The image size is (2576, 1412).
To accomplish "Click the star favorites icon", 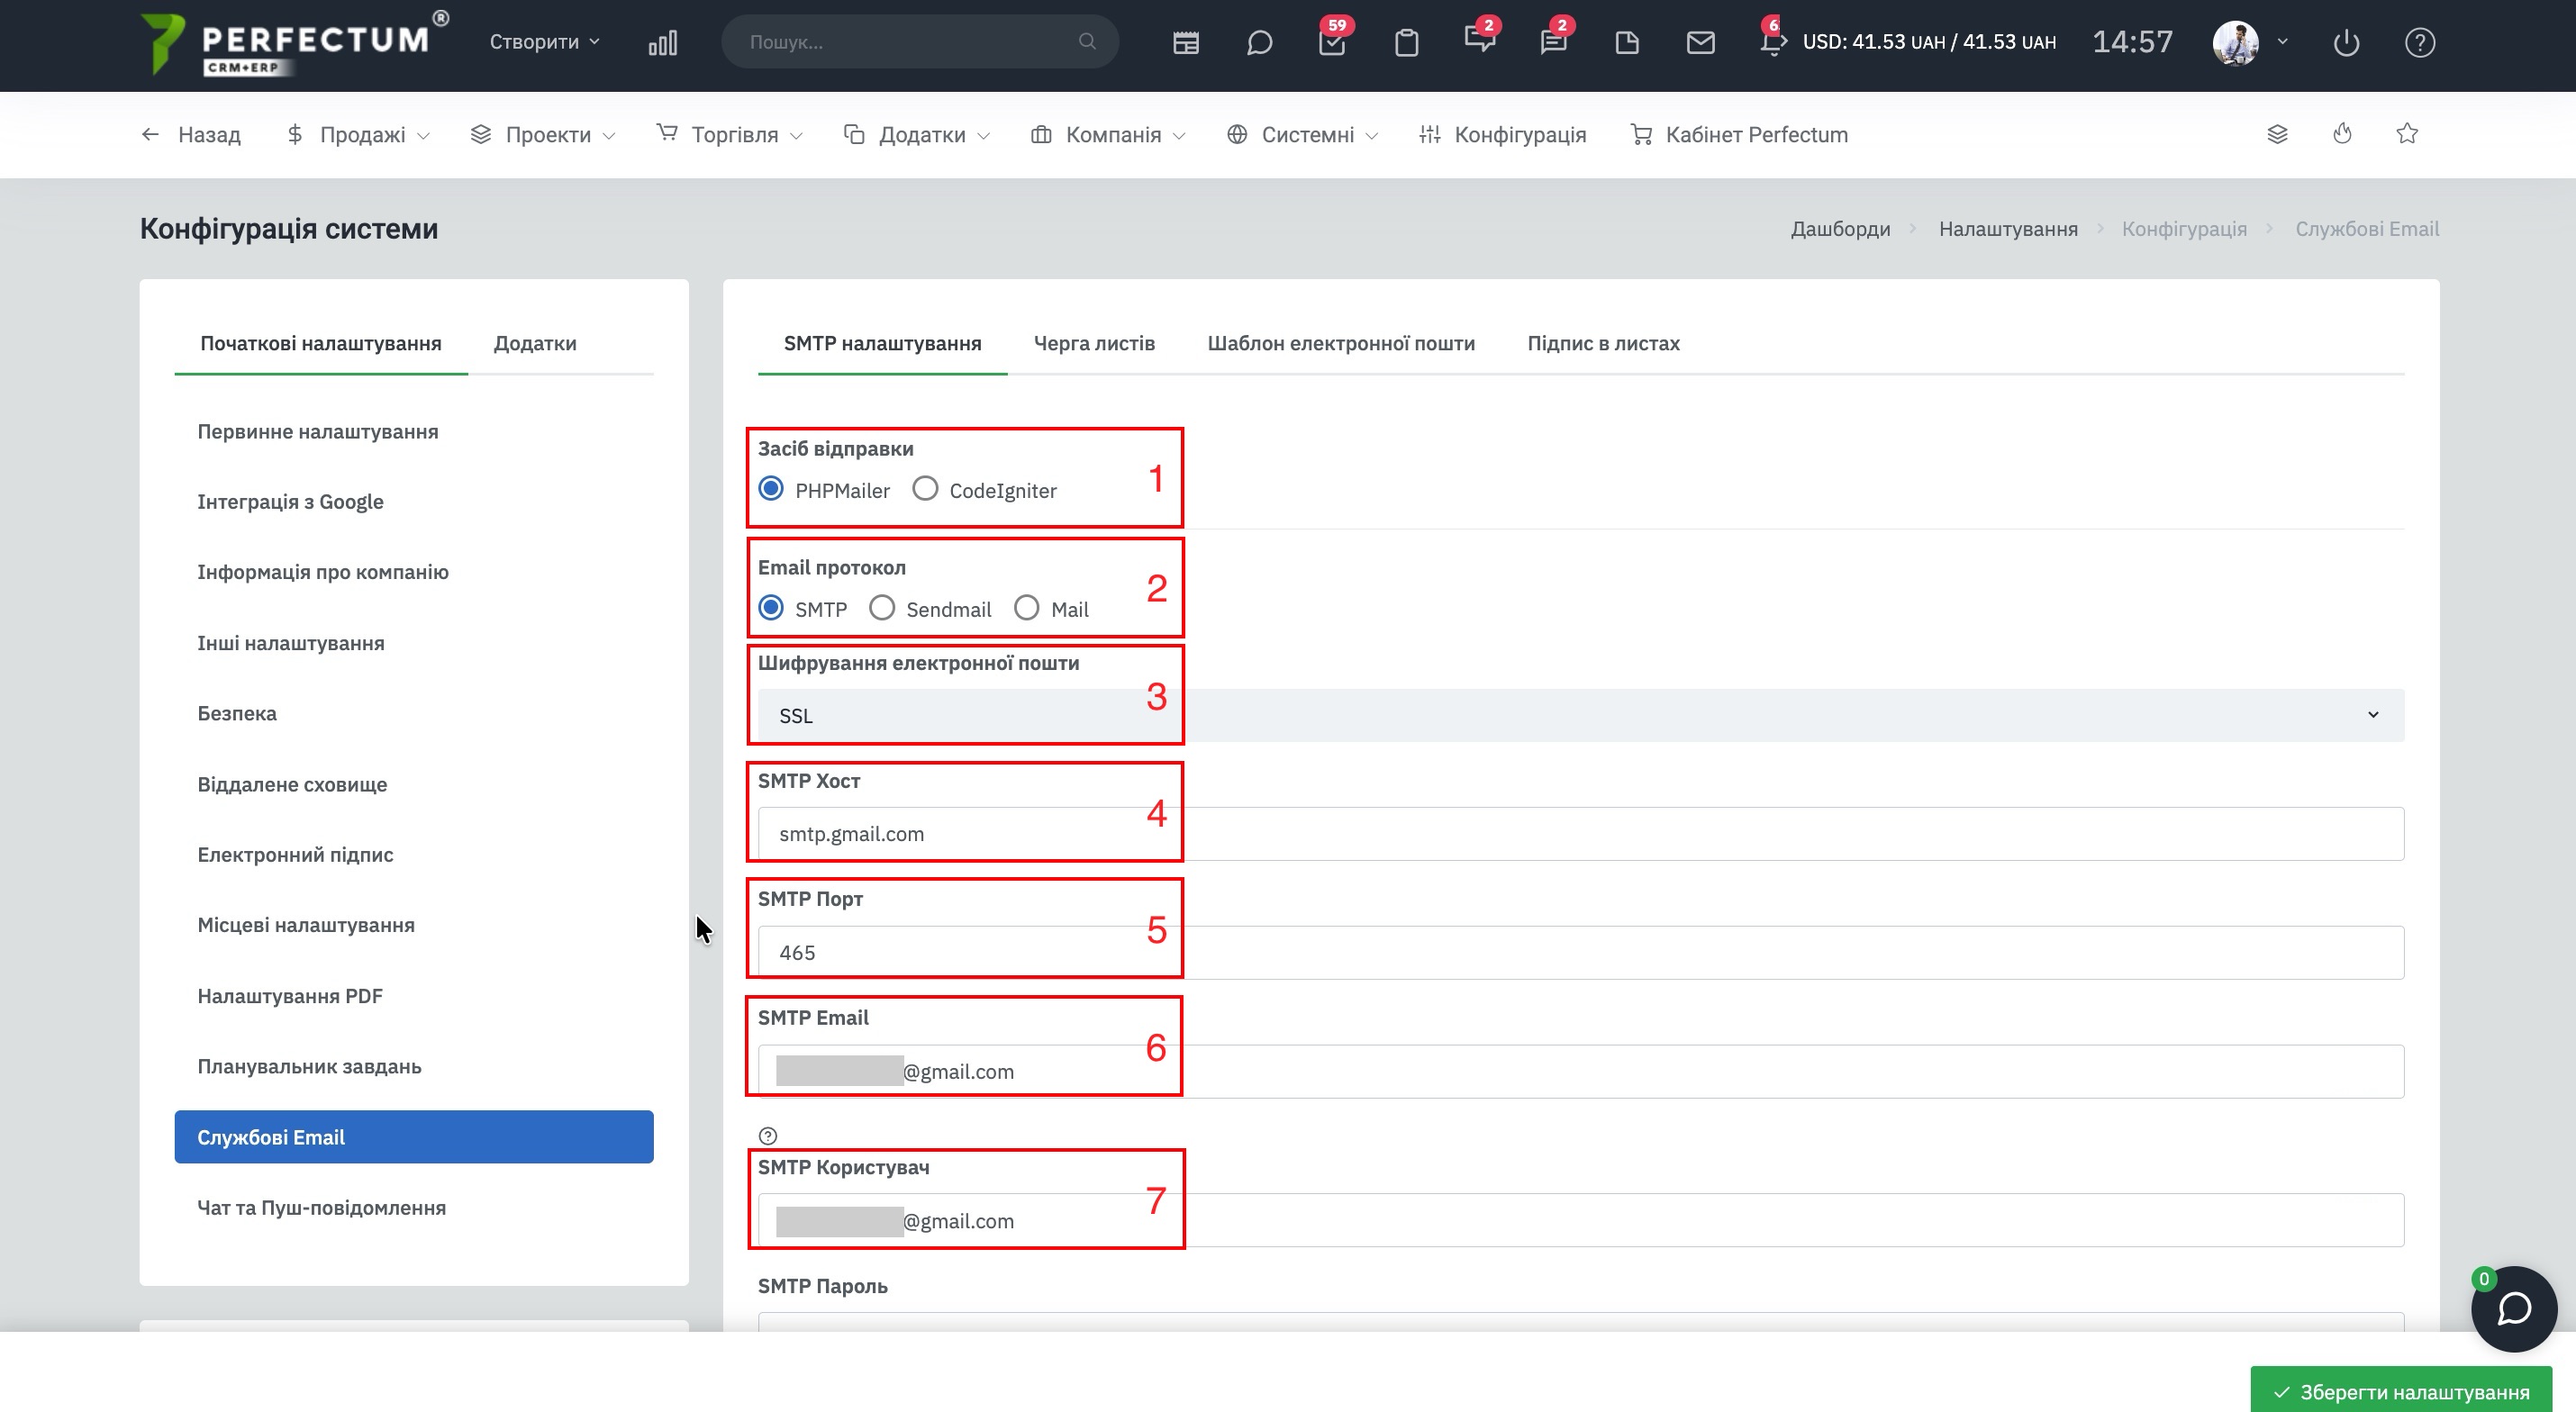I will (x=2407, y=134).
